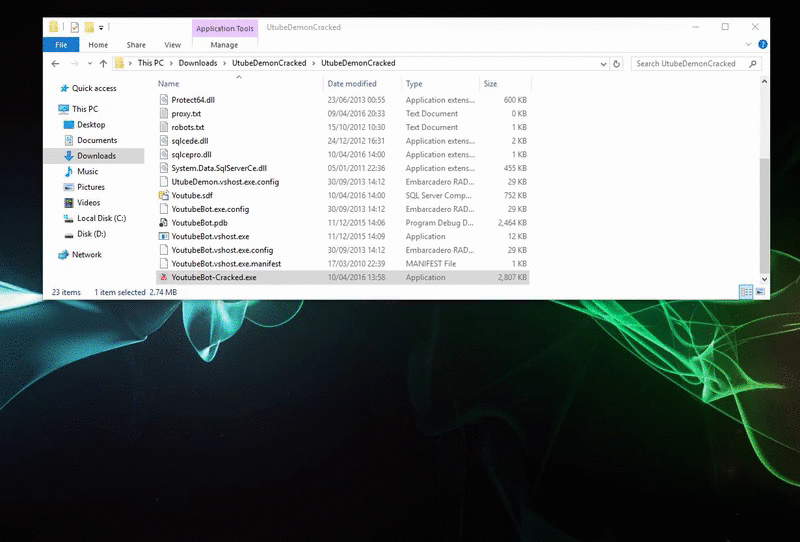The width and height of the screenshot is (800, 542).
Task: Expand the address bar history dropdown
Action: [603, 64]
